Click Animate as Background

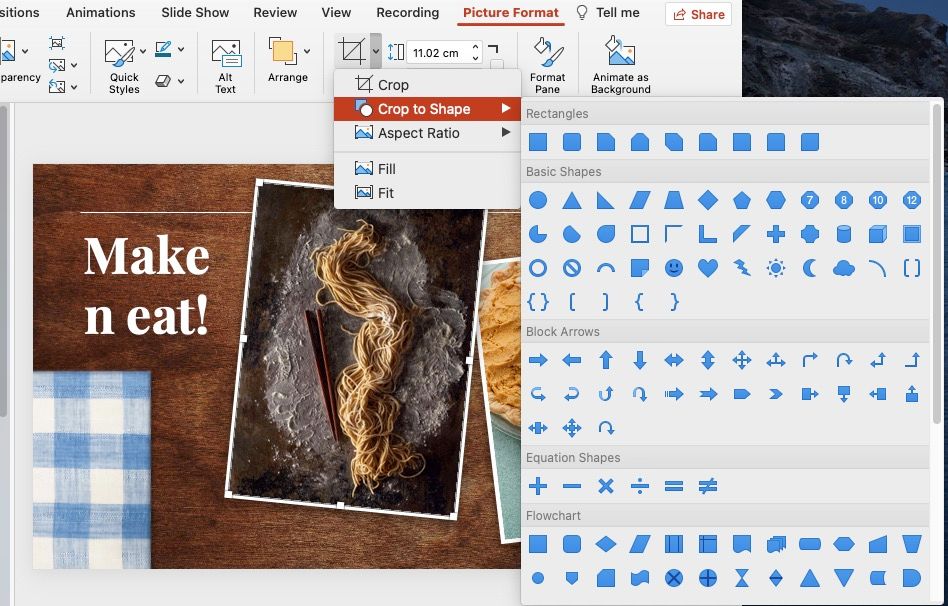click(620, 66)
